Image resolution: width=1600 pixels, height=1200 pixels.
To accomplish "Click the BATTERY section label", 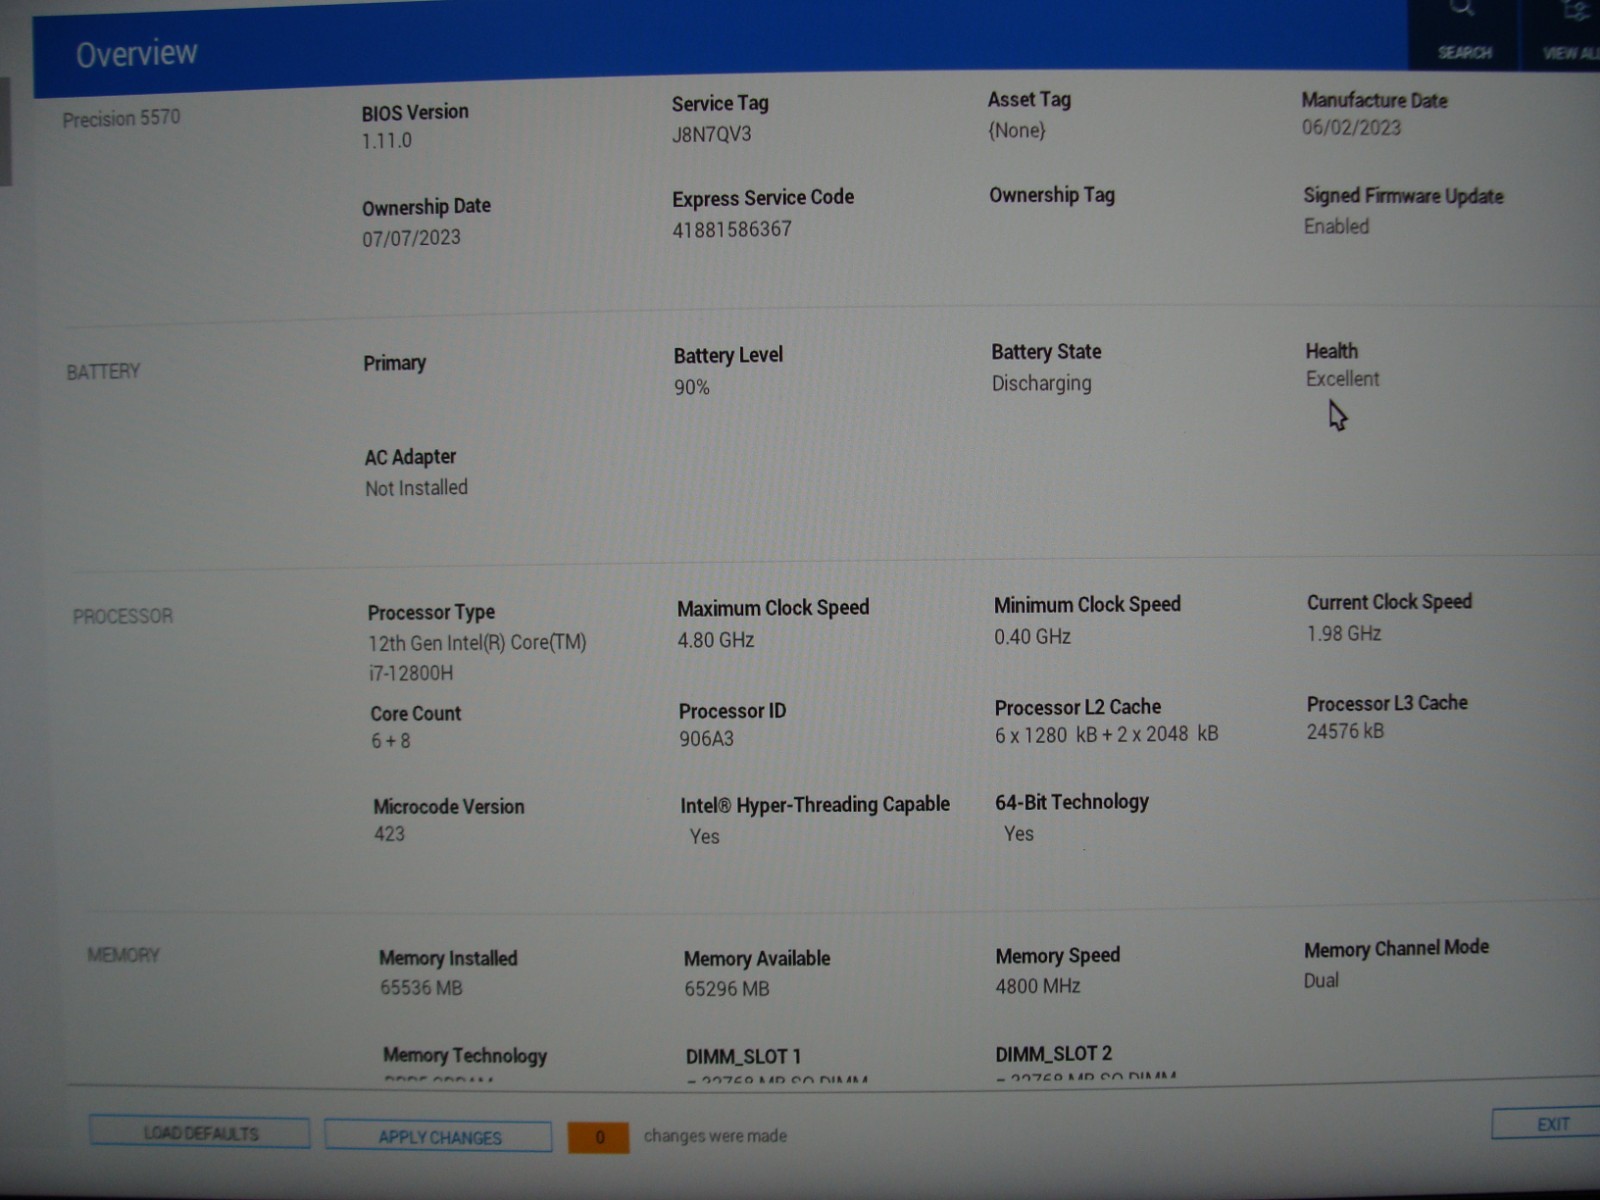I will click(x=103, y=371).
